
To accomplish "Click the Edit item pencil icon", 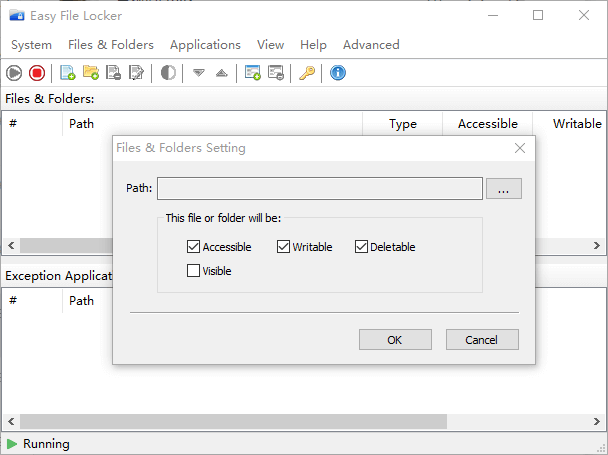I will 137,72.
